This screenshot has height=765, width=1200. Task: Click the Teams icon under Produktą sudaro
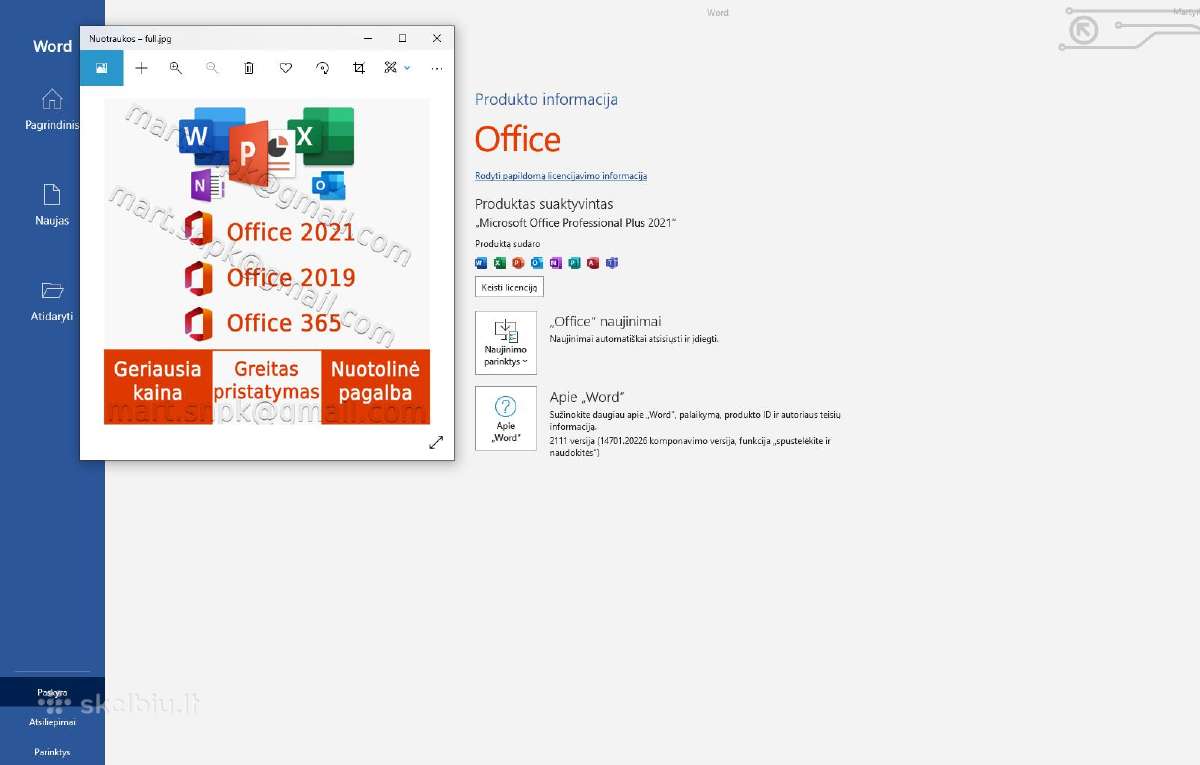tap(612, 263)
